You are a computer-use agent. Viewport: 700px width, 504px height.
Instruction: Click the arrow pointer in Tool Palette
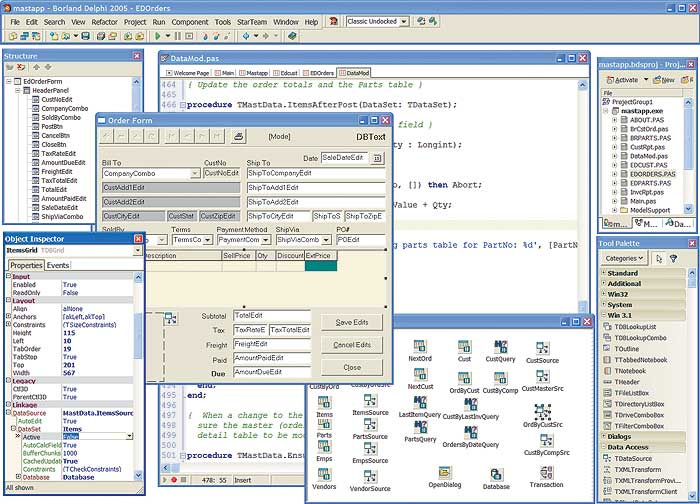click(659, 258)
